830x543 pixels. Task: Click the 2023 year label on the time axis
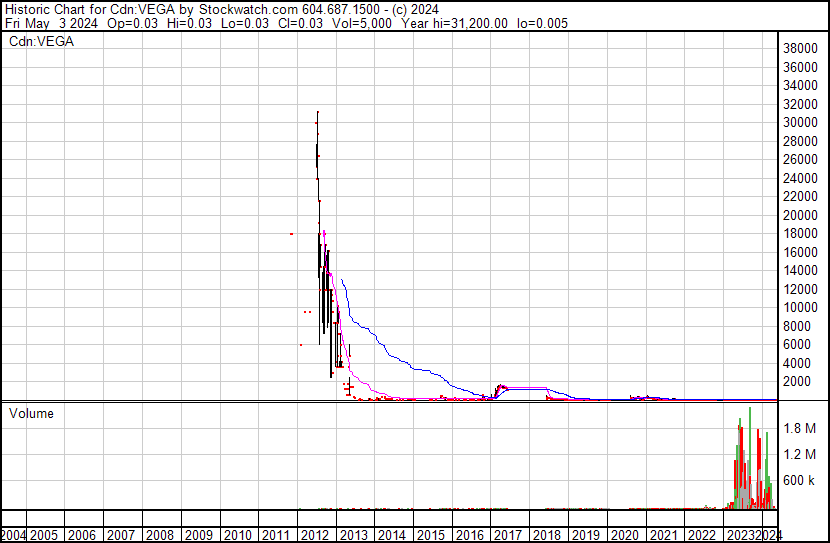pos(740,535)
